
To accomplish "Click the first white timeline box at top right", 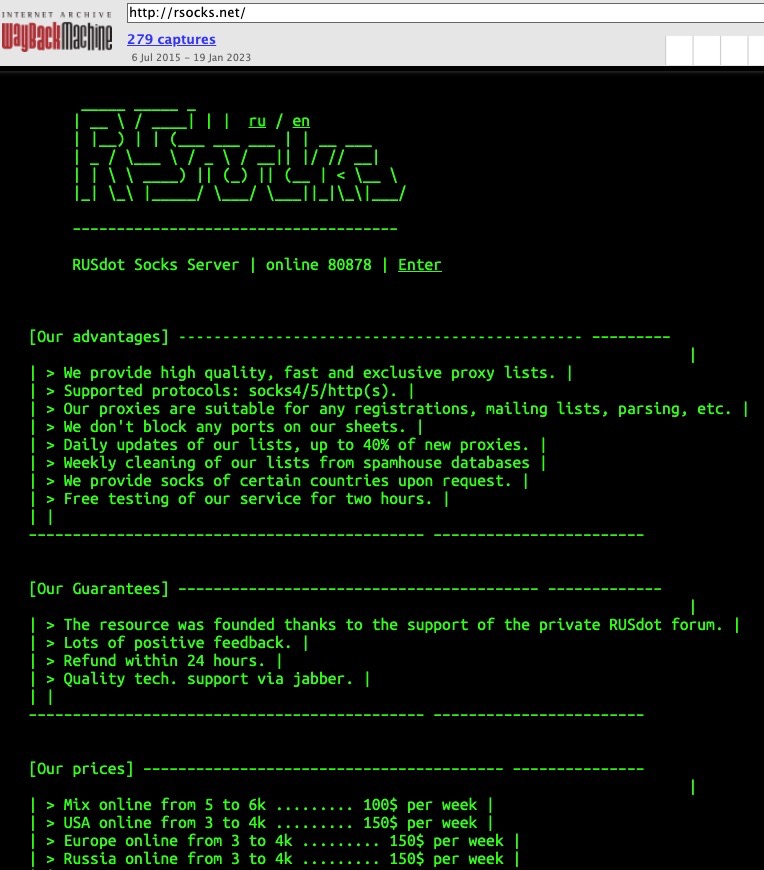I will click(679, 50).
